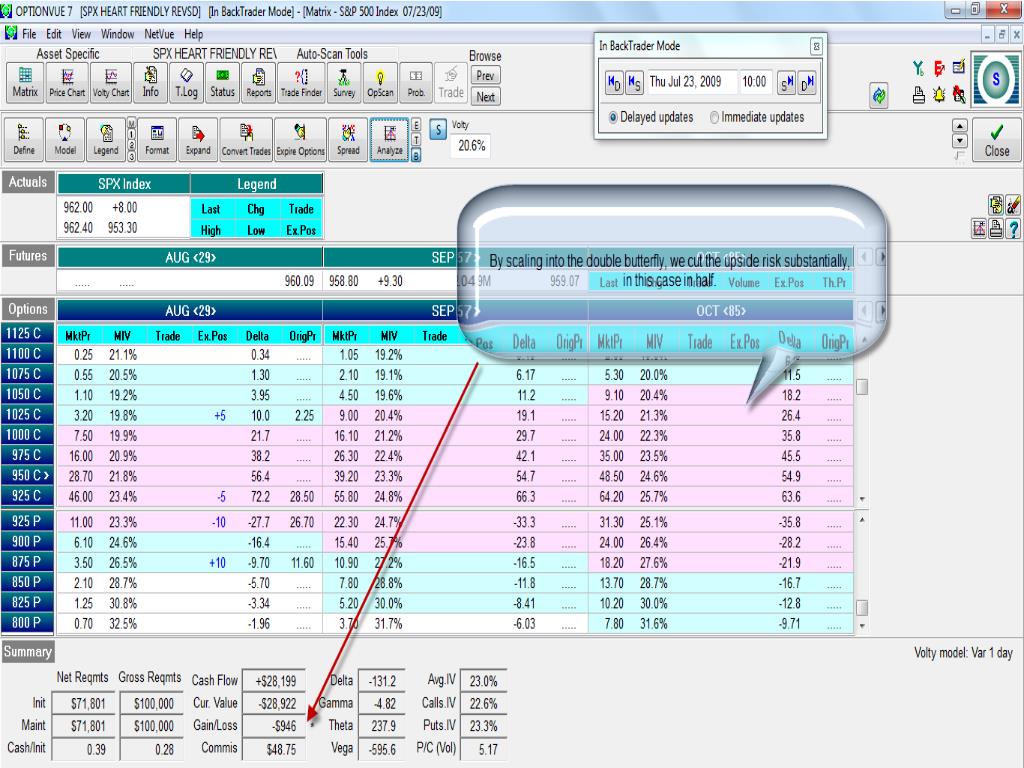Select the 950 C strike row label
The height and width of the screenshot is (768, 1024).
[x=28, y=475]
